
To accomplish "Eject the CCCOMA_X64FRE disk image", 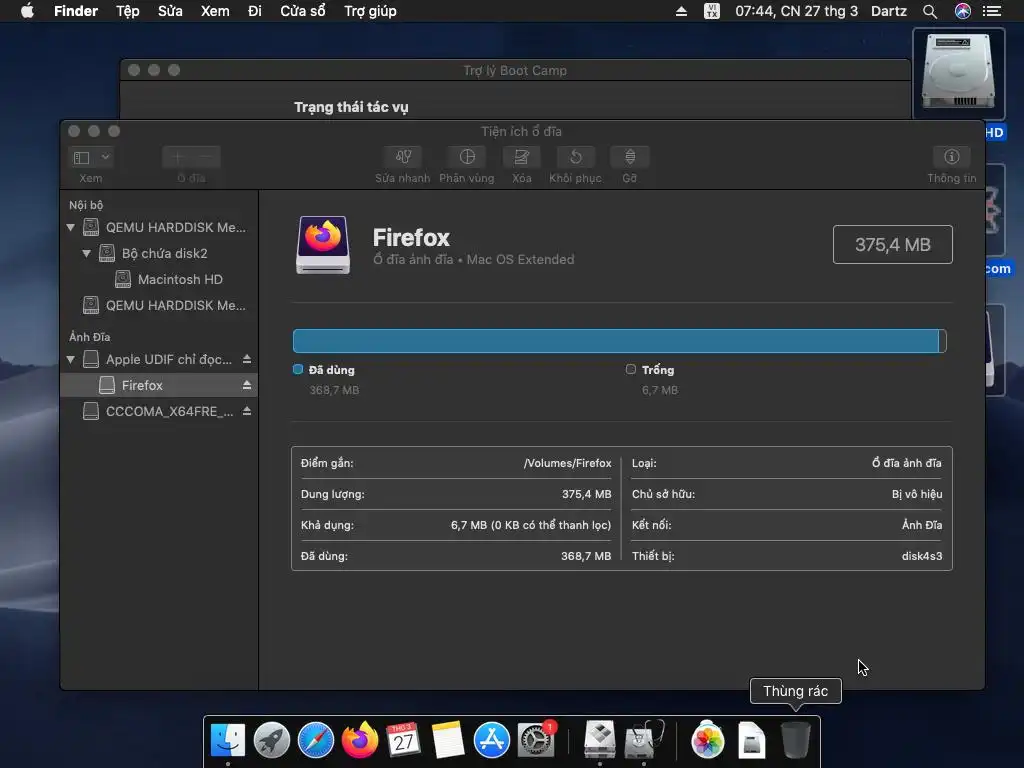I will [x=247, y=411].
